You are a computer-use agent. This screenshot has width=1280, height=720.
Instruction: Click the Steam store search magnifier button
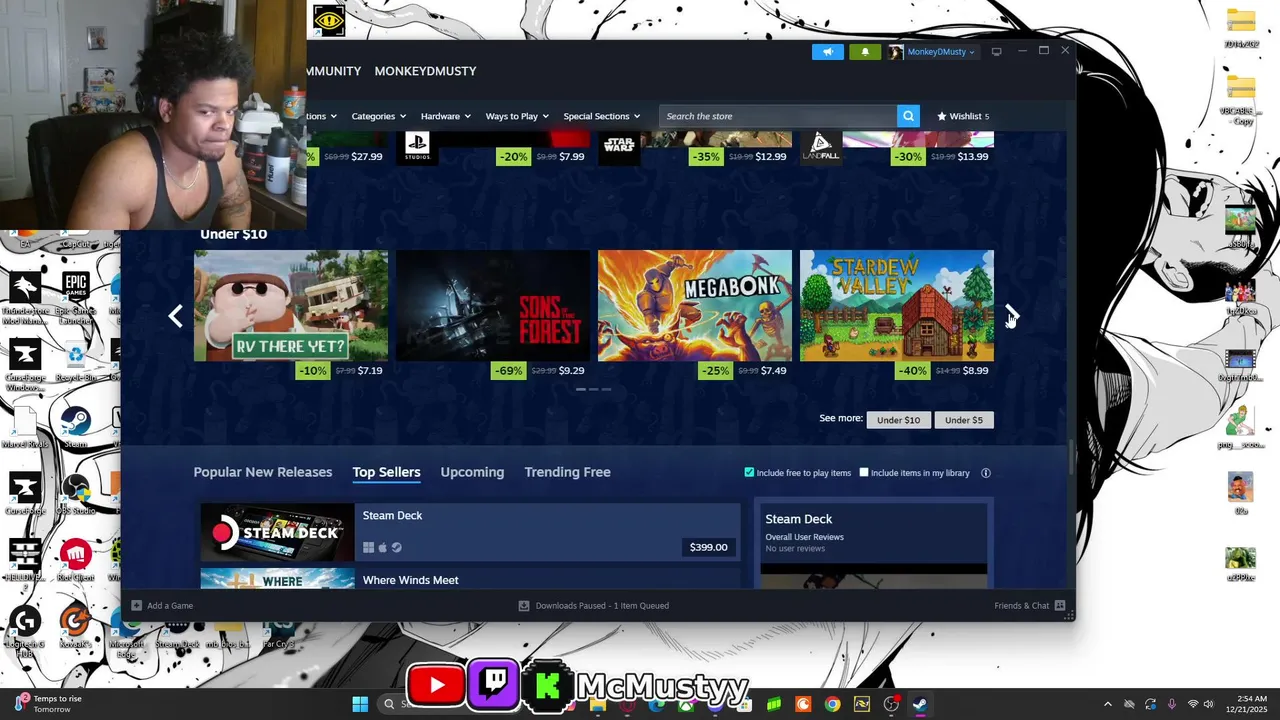coord(908,116)
